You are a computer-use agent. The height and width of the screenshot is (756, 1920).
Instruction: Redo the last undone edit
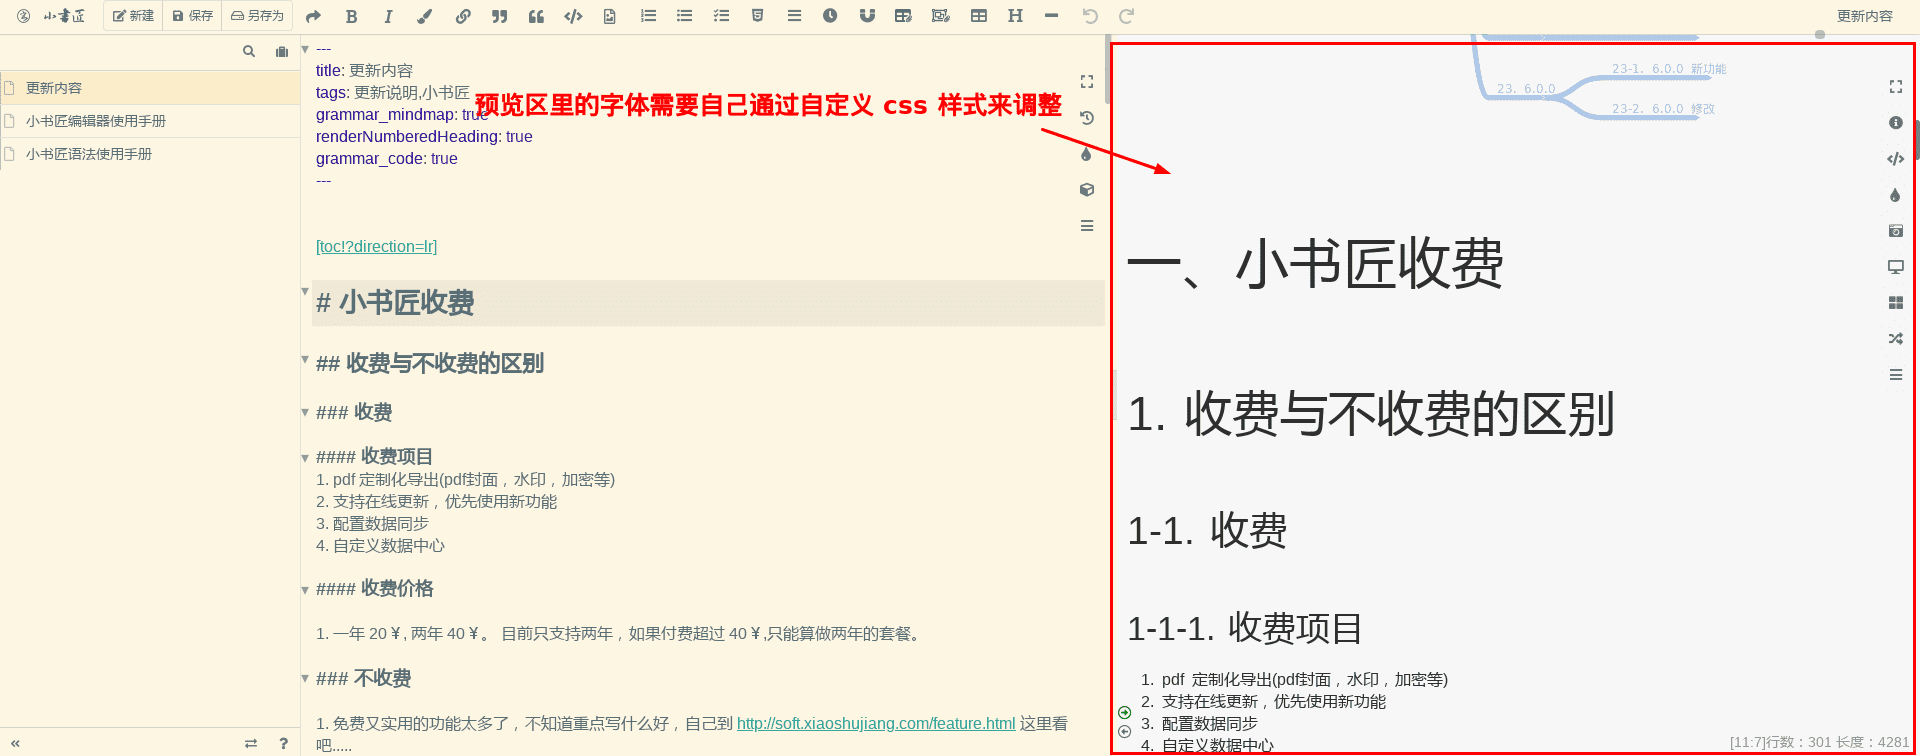(1126, 16)
